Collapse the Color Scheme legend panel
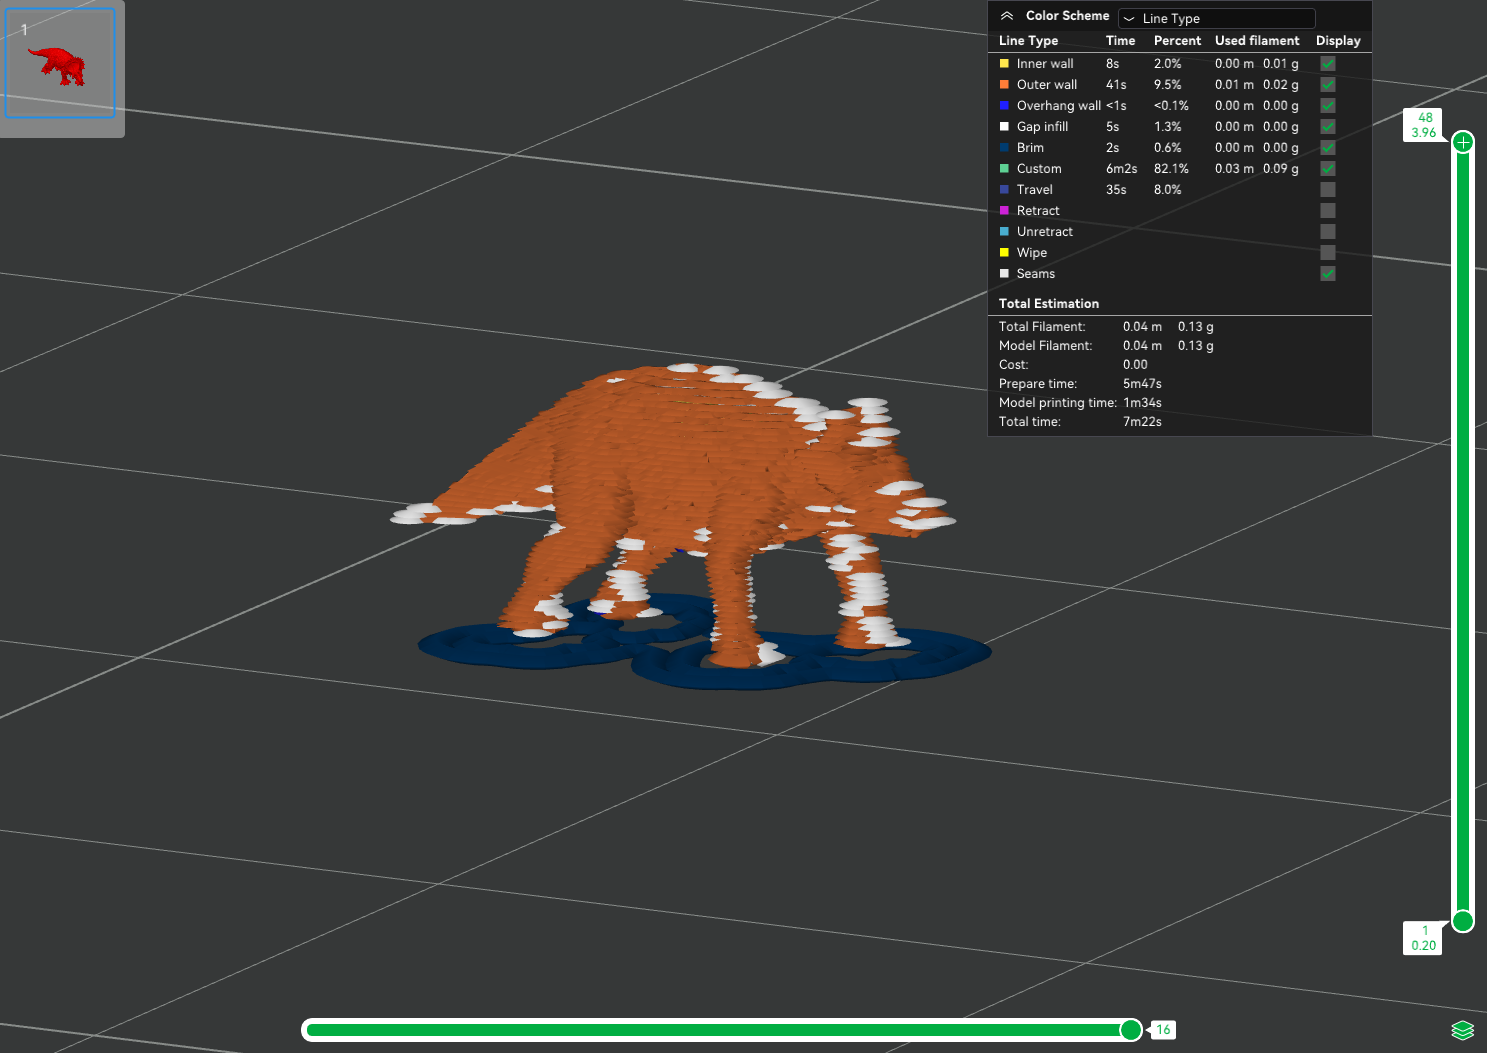The height and width of the screenshot is (1053, 1487). point(1007,16)
